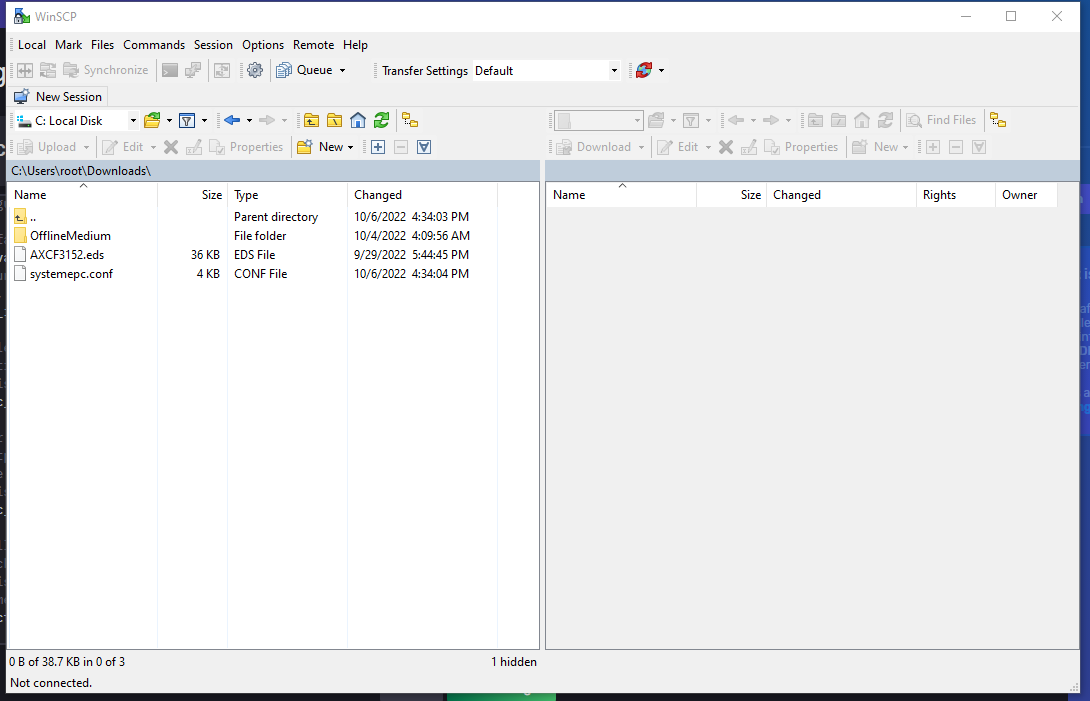Click the local New button
The width and height of the screenshot is (1090, 701).
click(320, 147)
